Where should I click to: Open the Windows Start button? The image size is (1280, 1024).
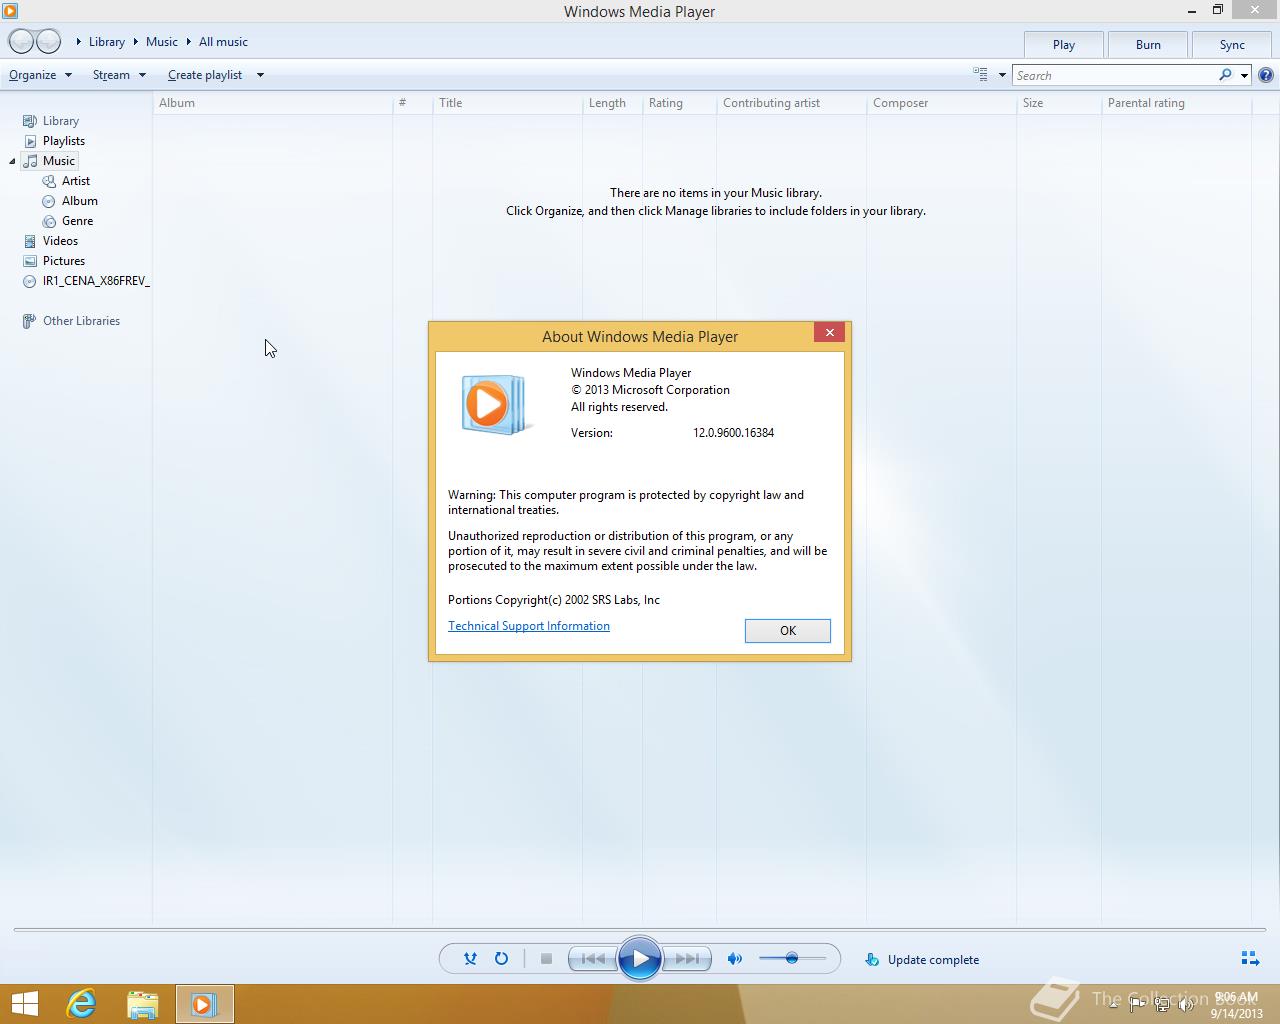(24, 1004)
